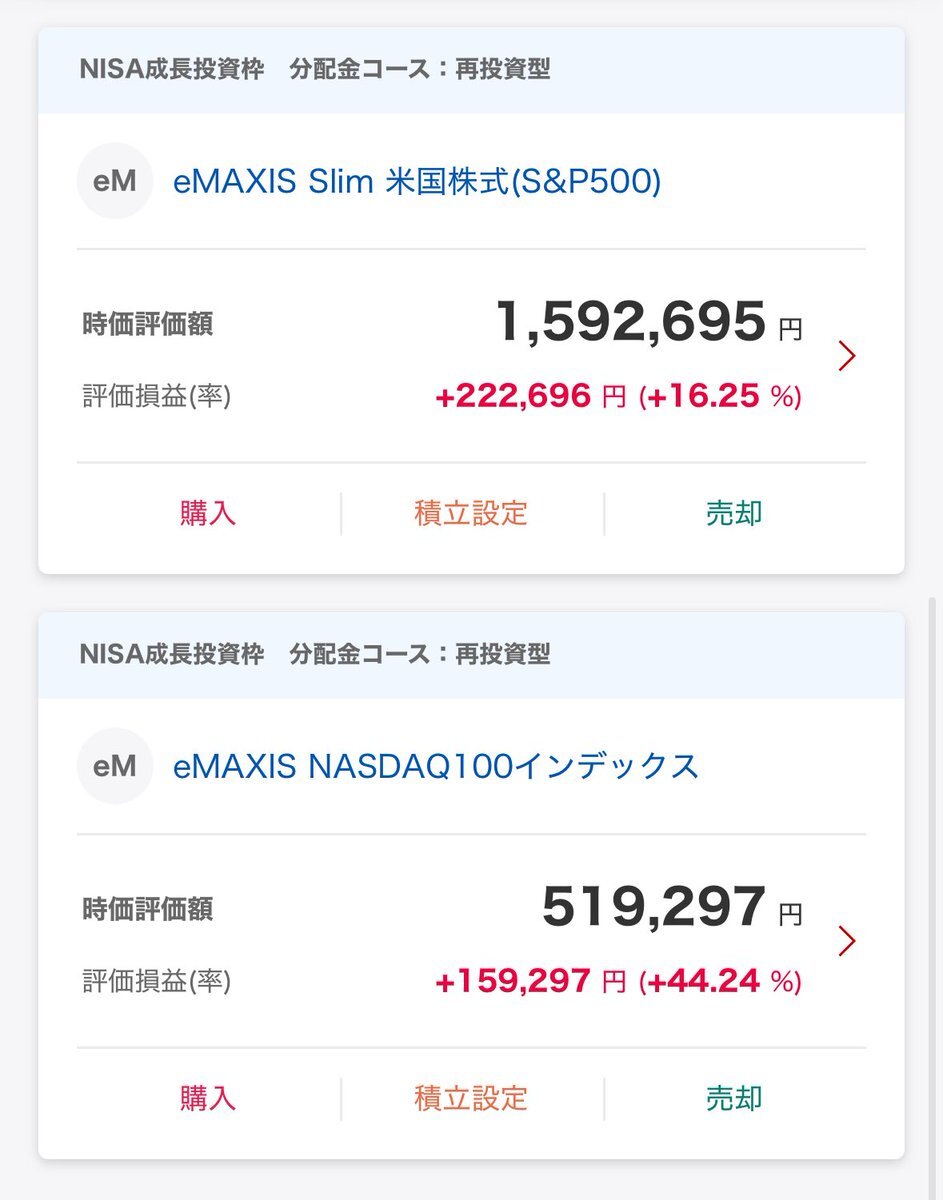Click the eM icon beside the S&P500 fund
943x1200 pixels.
(115, 181)
